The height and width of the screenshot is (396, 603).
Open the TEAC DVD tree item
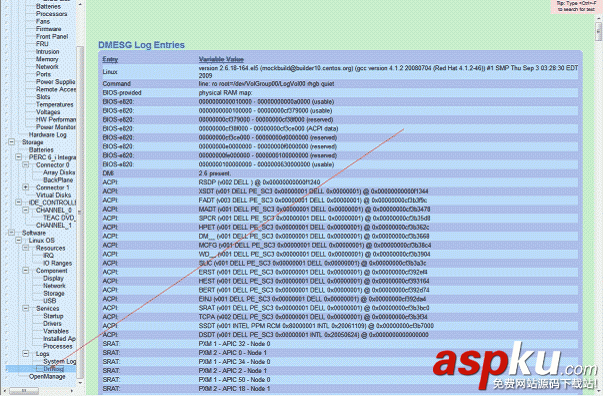(x=59, y=218)
